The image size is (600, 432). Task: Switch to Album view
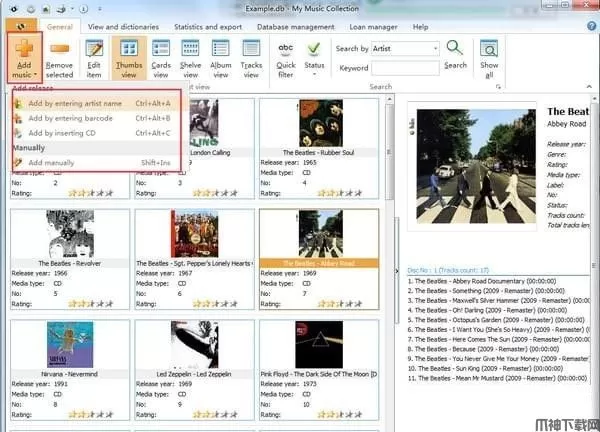(x=220, y=48)
